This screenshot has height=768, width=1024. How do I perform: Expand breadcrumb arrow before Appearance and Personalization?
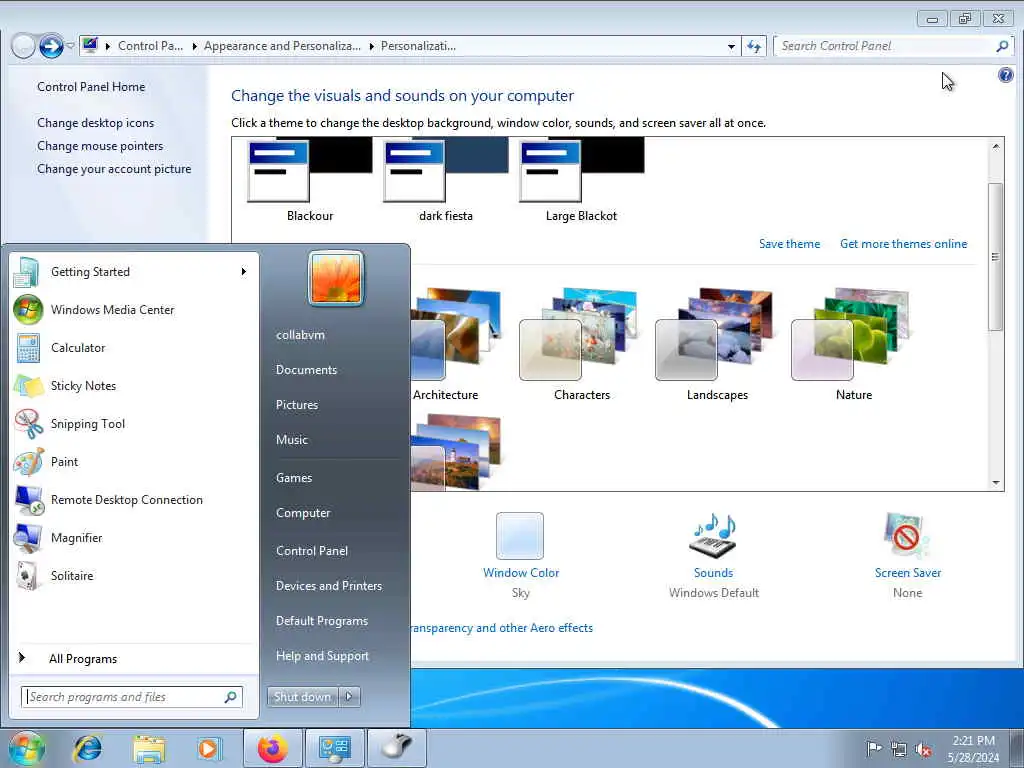(x=195, y=46)
